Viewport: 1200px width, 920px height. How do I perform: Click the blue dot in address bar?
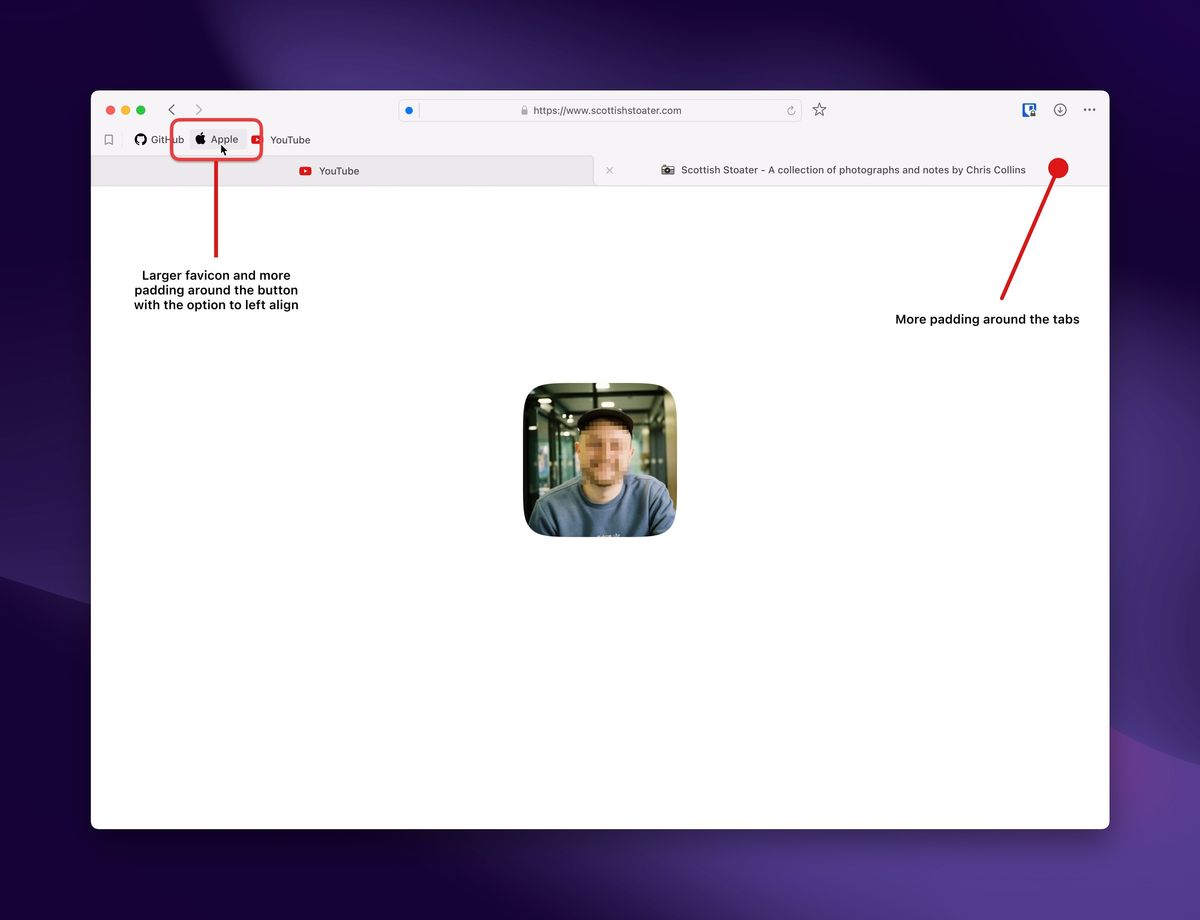pyautogui.click(x=409, y=111)
